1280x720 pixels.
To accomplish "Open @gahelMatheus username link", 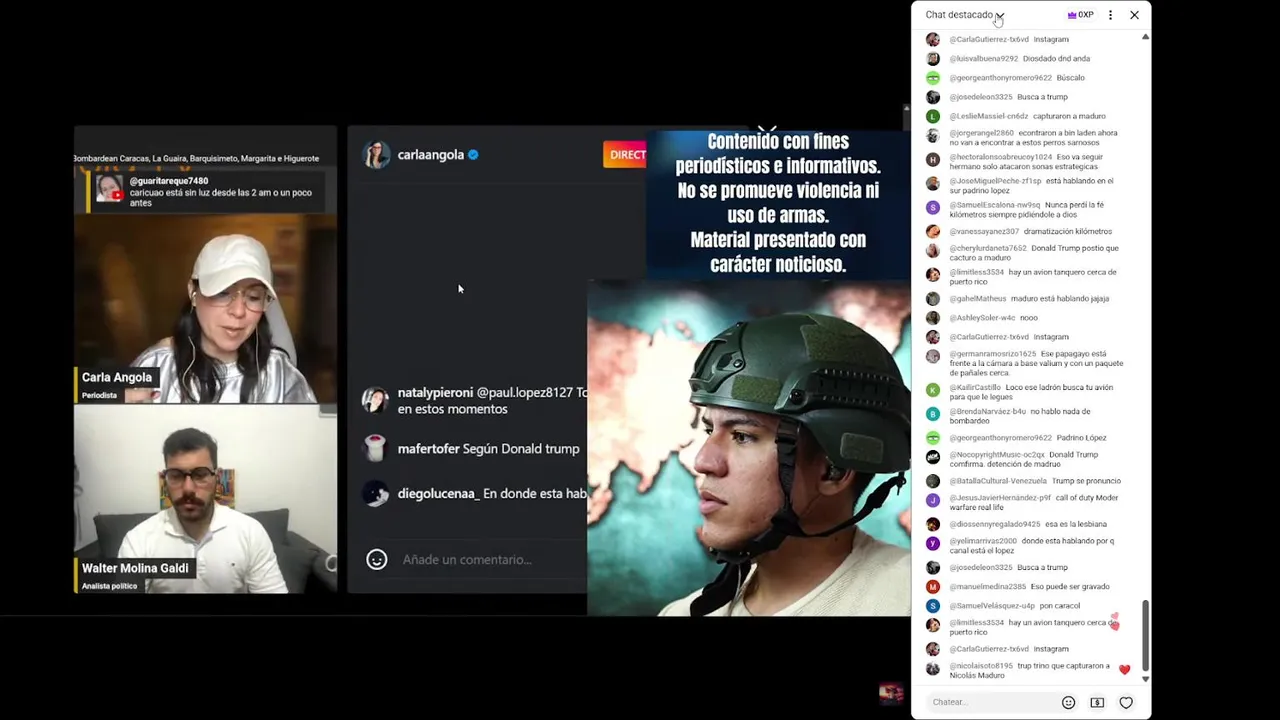I will coord(978,299).
